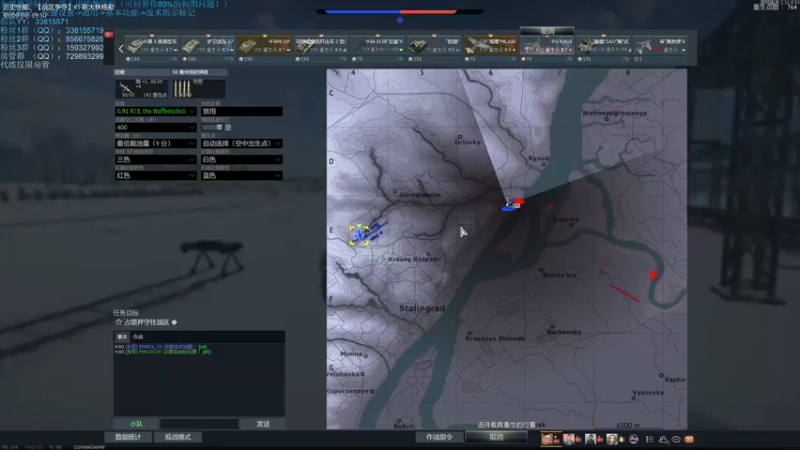Open the orange mail inbox icon
The width and height of the screenshot is (800, 450).
point(689,439)
